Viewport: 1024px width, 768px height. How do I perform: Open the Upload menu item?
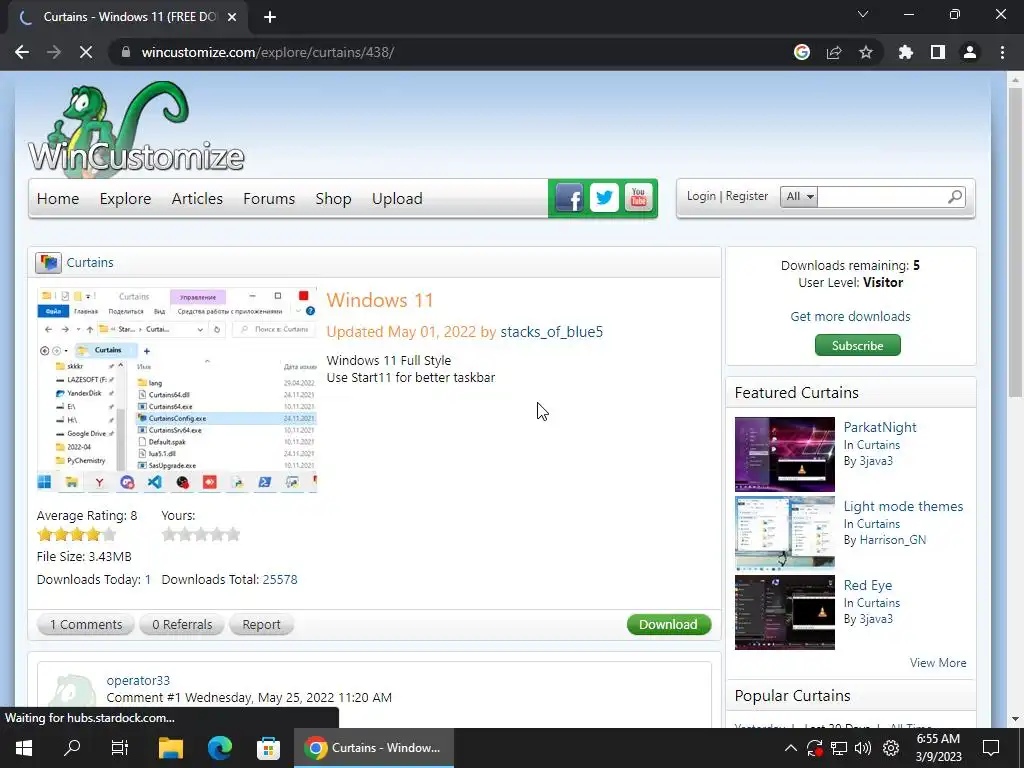397,199
